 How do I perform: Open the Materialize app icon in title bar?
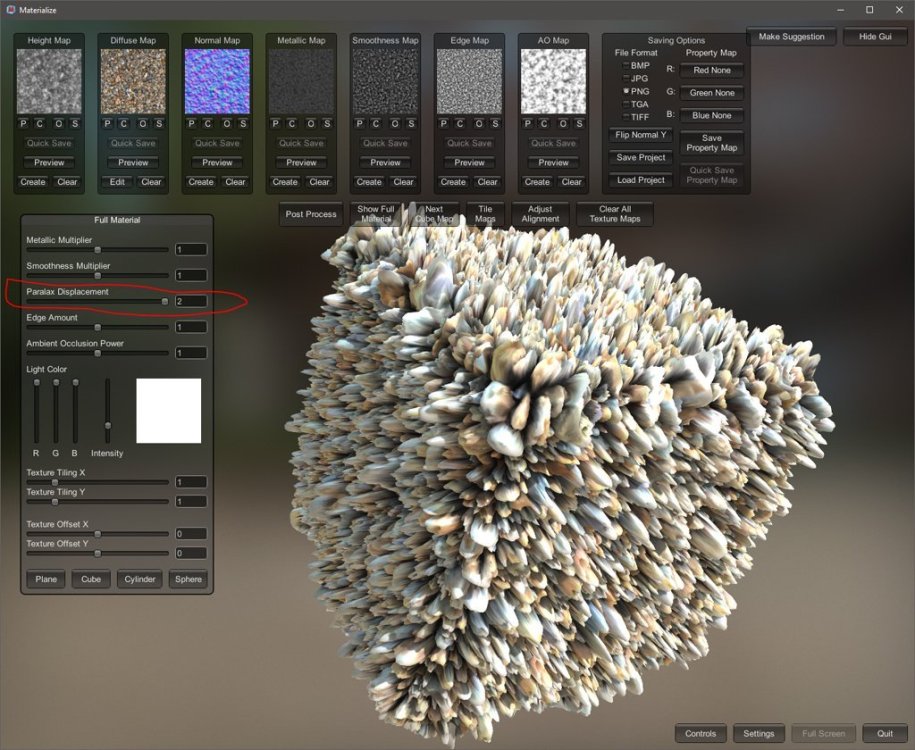pyautogui.click(x=10, y=9)
